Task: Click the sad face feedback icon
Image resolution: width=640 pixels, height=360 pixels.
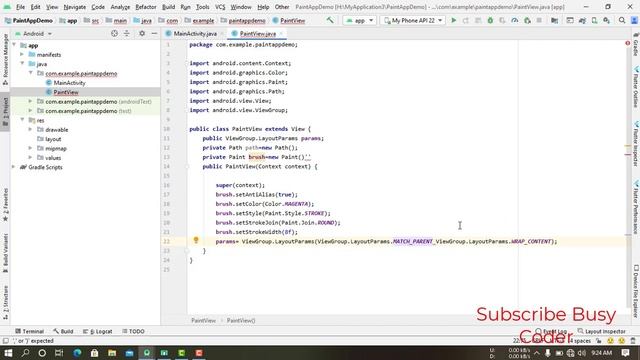Action: click(x=622, y=341)
